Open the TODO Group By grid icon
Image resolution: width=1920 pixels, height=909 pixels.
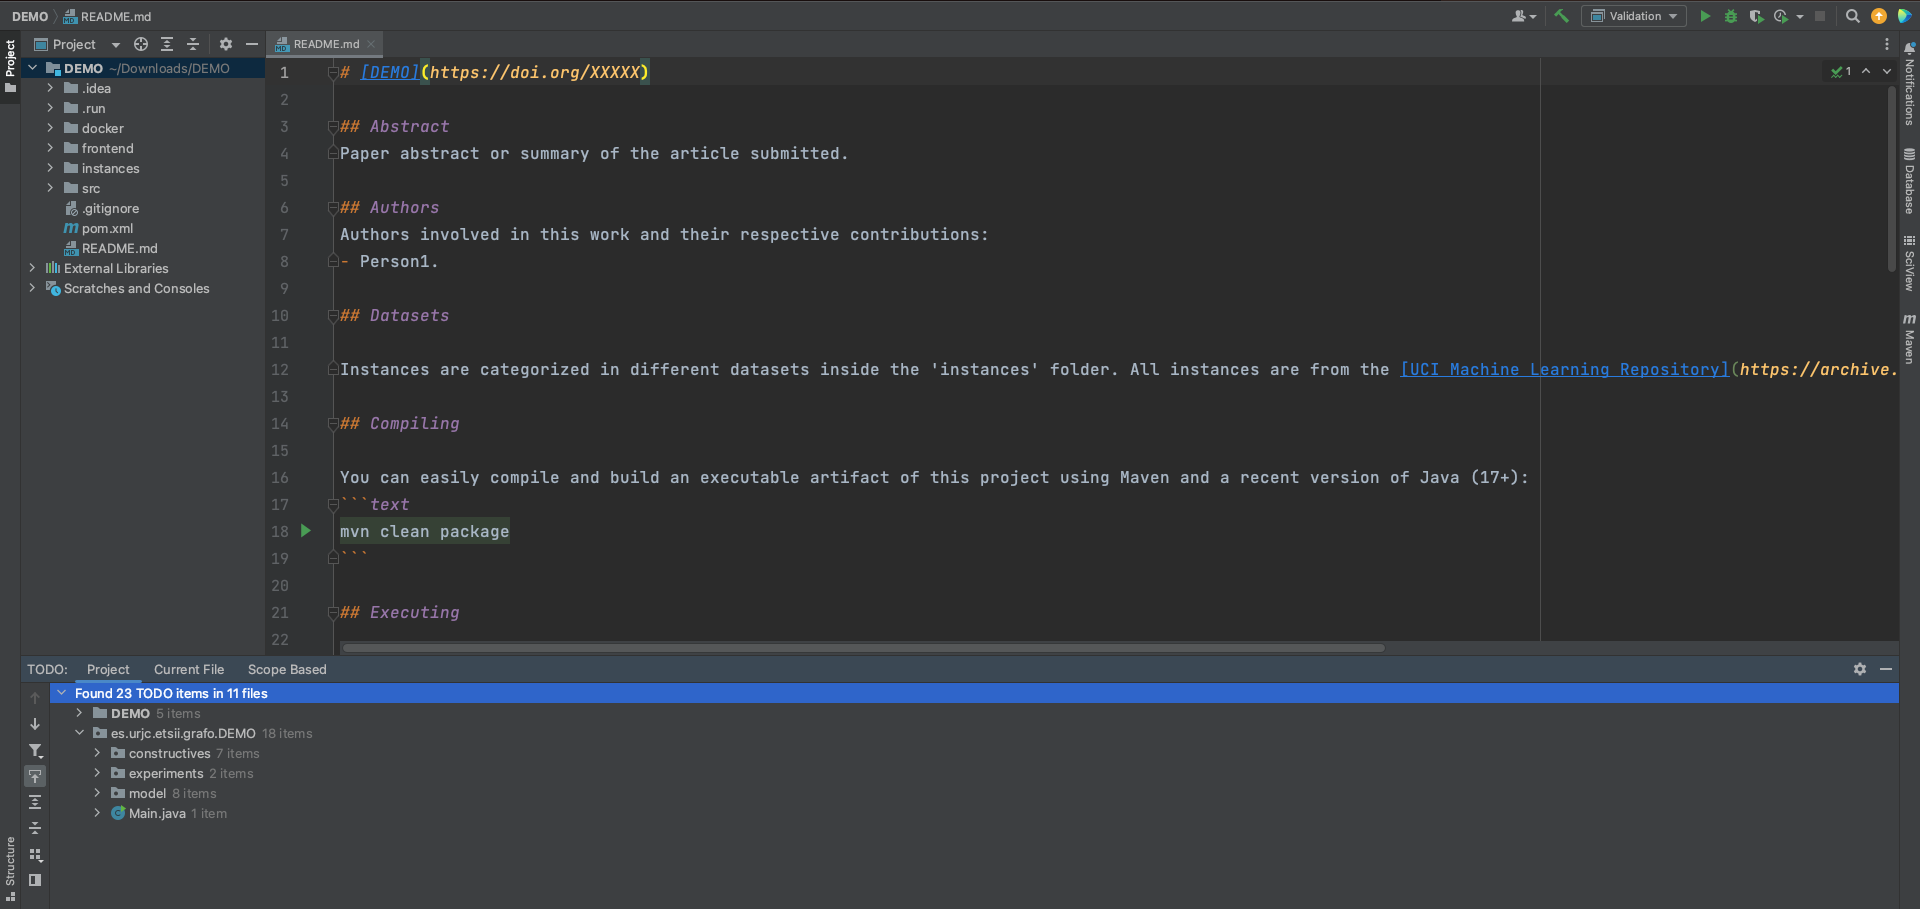pyautogui.click(x=35, y=855)
